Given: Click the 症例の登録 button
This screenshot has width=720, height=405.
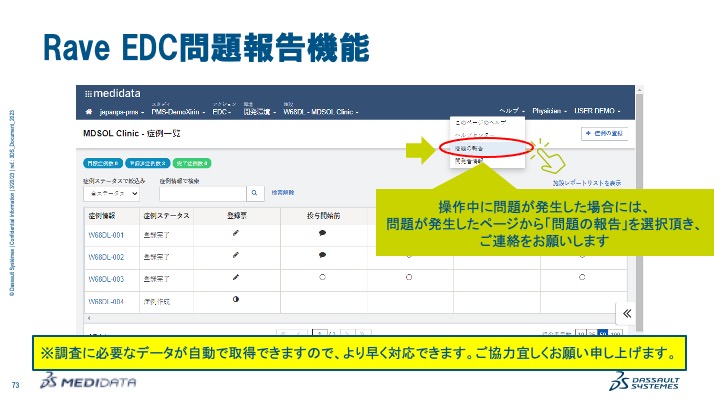Looking at the screenshot, I should pos(603,133).
